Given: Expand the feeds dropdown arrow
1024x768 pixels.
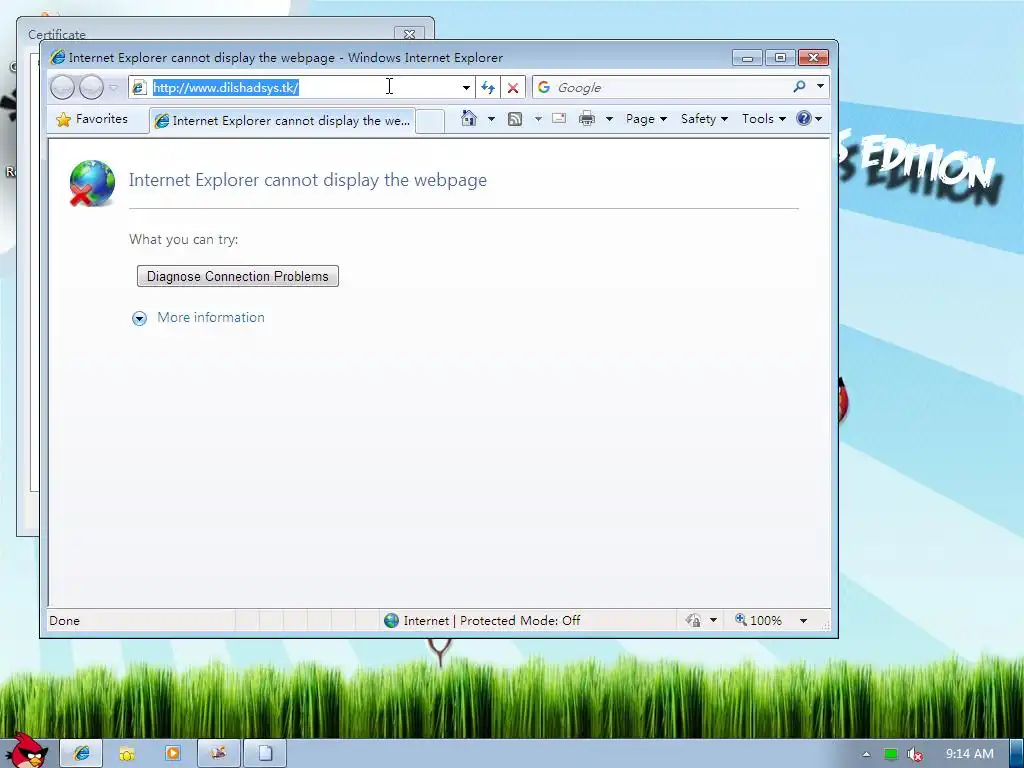Looking at the screenshot, I should 538,119.
